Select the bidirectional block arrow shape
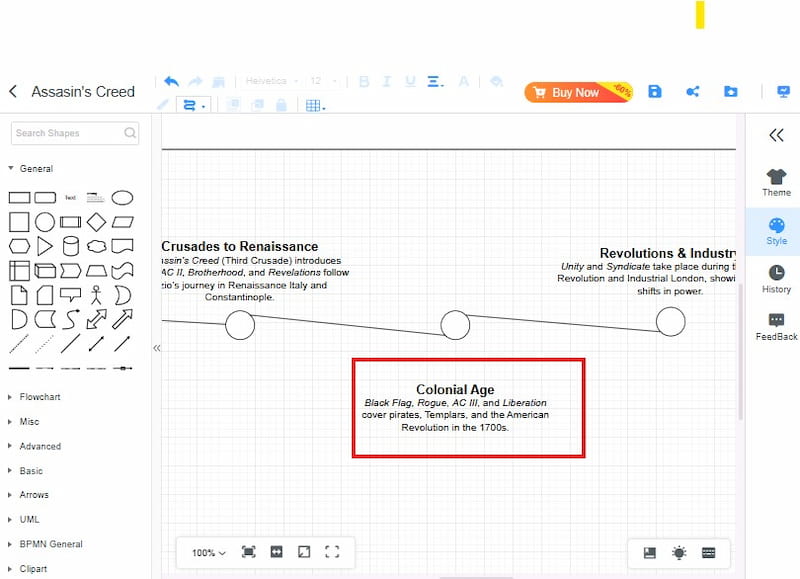 click(x=96, y=319)
